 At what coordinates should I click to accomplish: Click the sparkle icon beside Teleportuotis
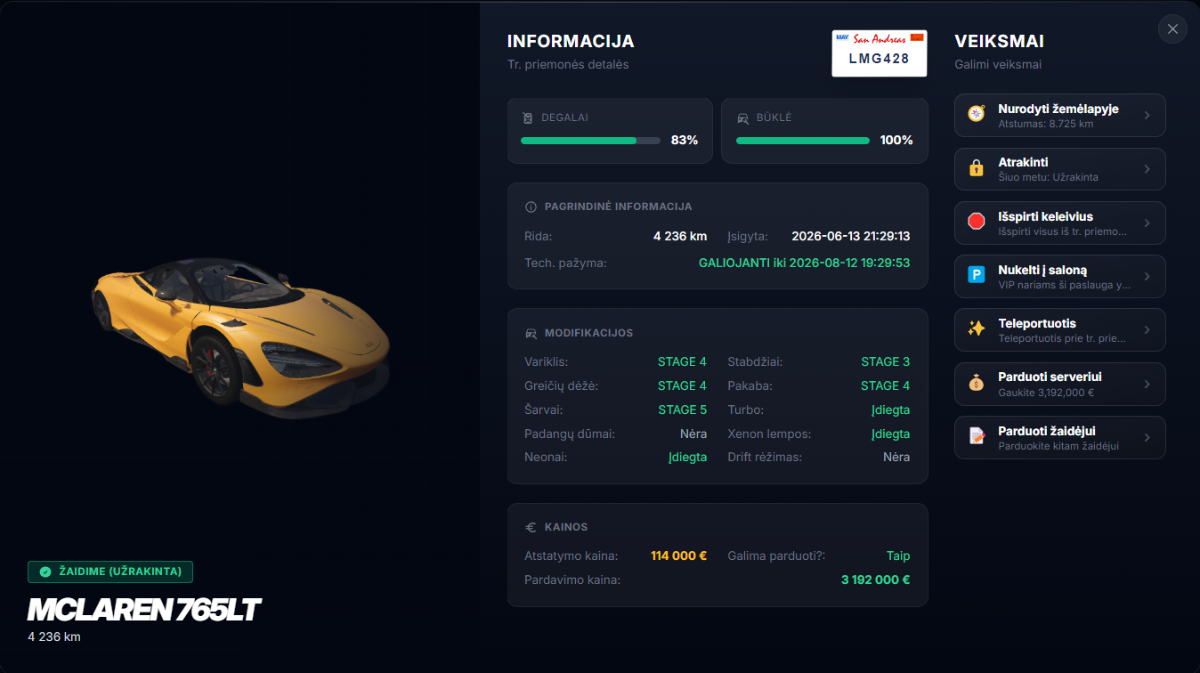click(x=976, y=329)
